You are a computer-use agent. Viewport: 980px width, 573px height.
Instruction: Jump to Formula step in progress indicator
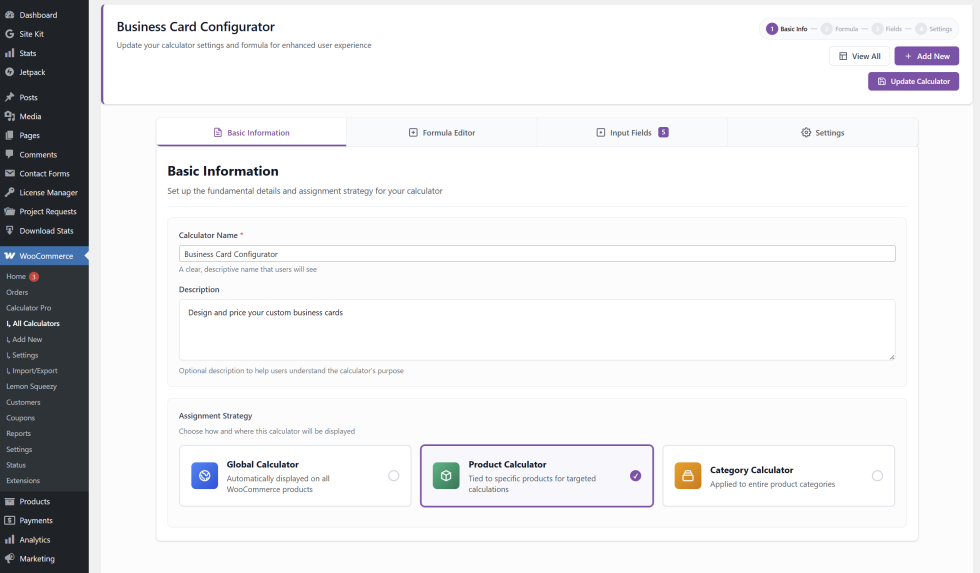click(x=840, y=29)
